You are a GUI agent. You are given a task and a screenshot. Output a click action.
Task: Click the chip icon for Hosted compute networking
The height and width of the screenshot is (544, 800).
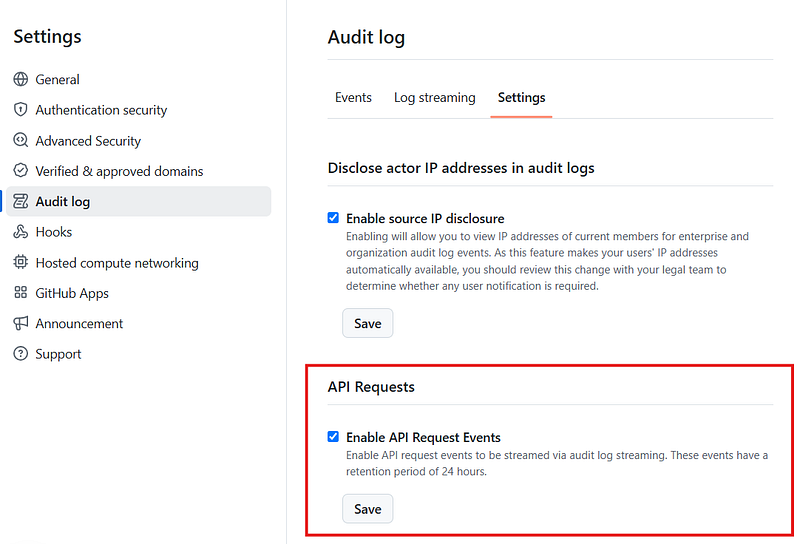pyautogui.click(x=20, y=262)
